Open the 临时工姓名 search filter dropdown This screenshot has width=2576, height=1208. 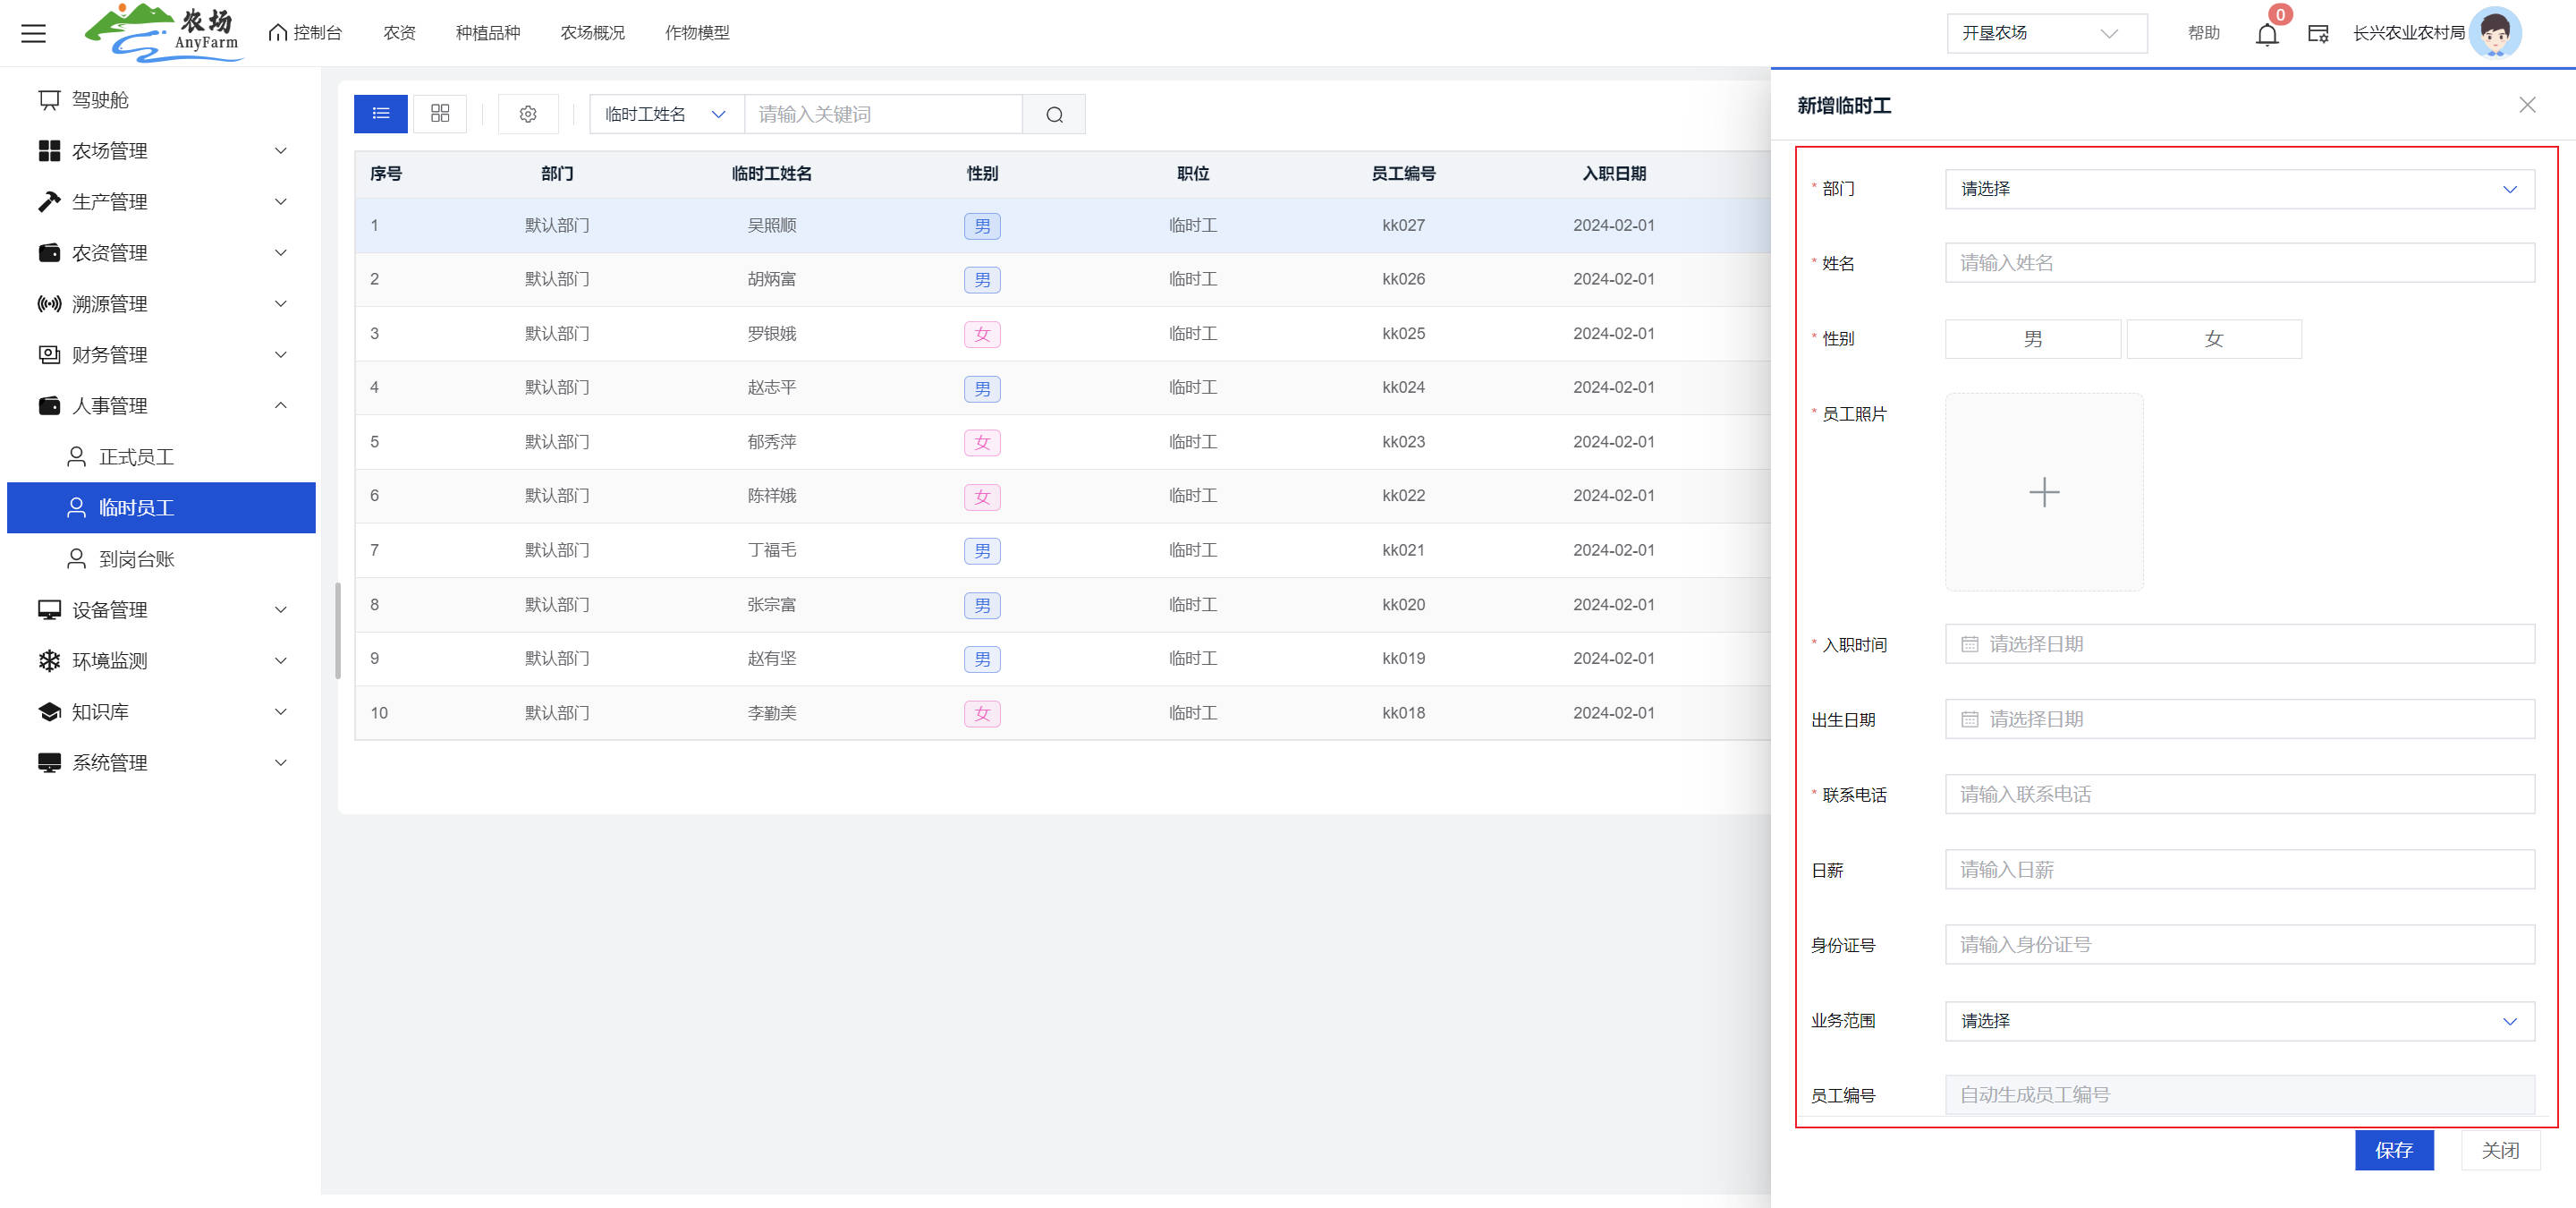click(665, 114)
